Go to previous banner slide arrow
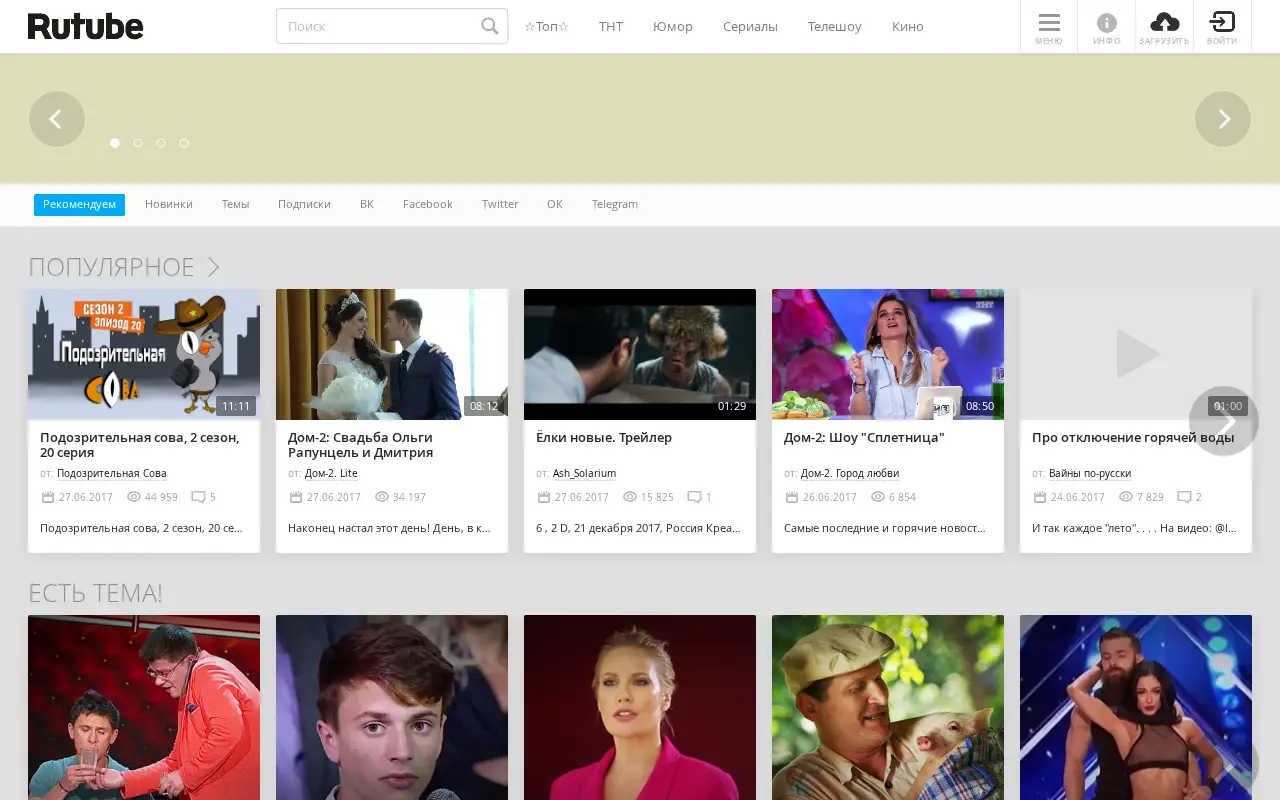 click(57, 119)
